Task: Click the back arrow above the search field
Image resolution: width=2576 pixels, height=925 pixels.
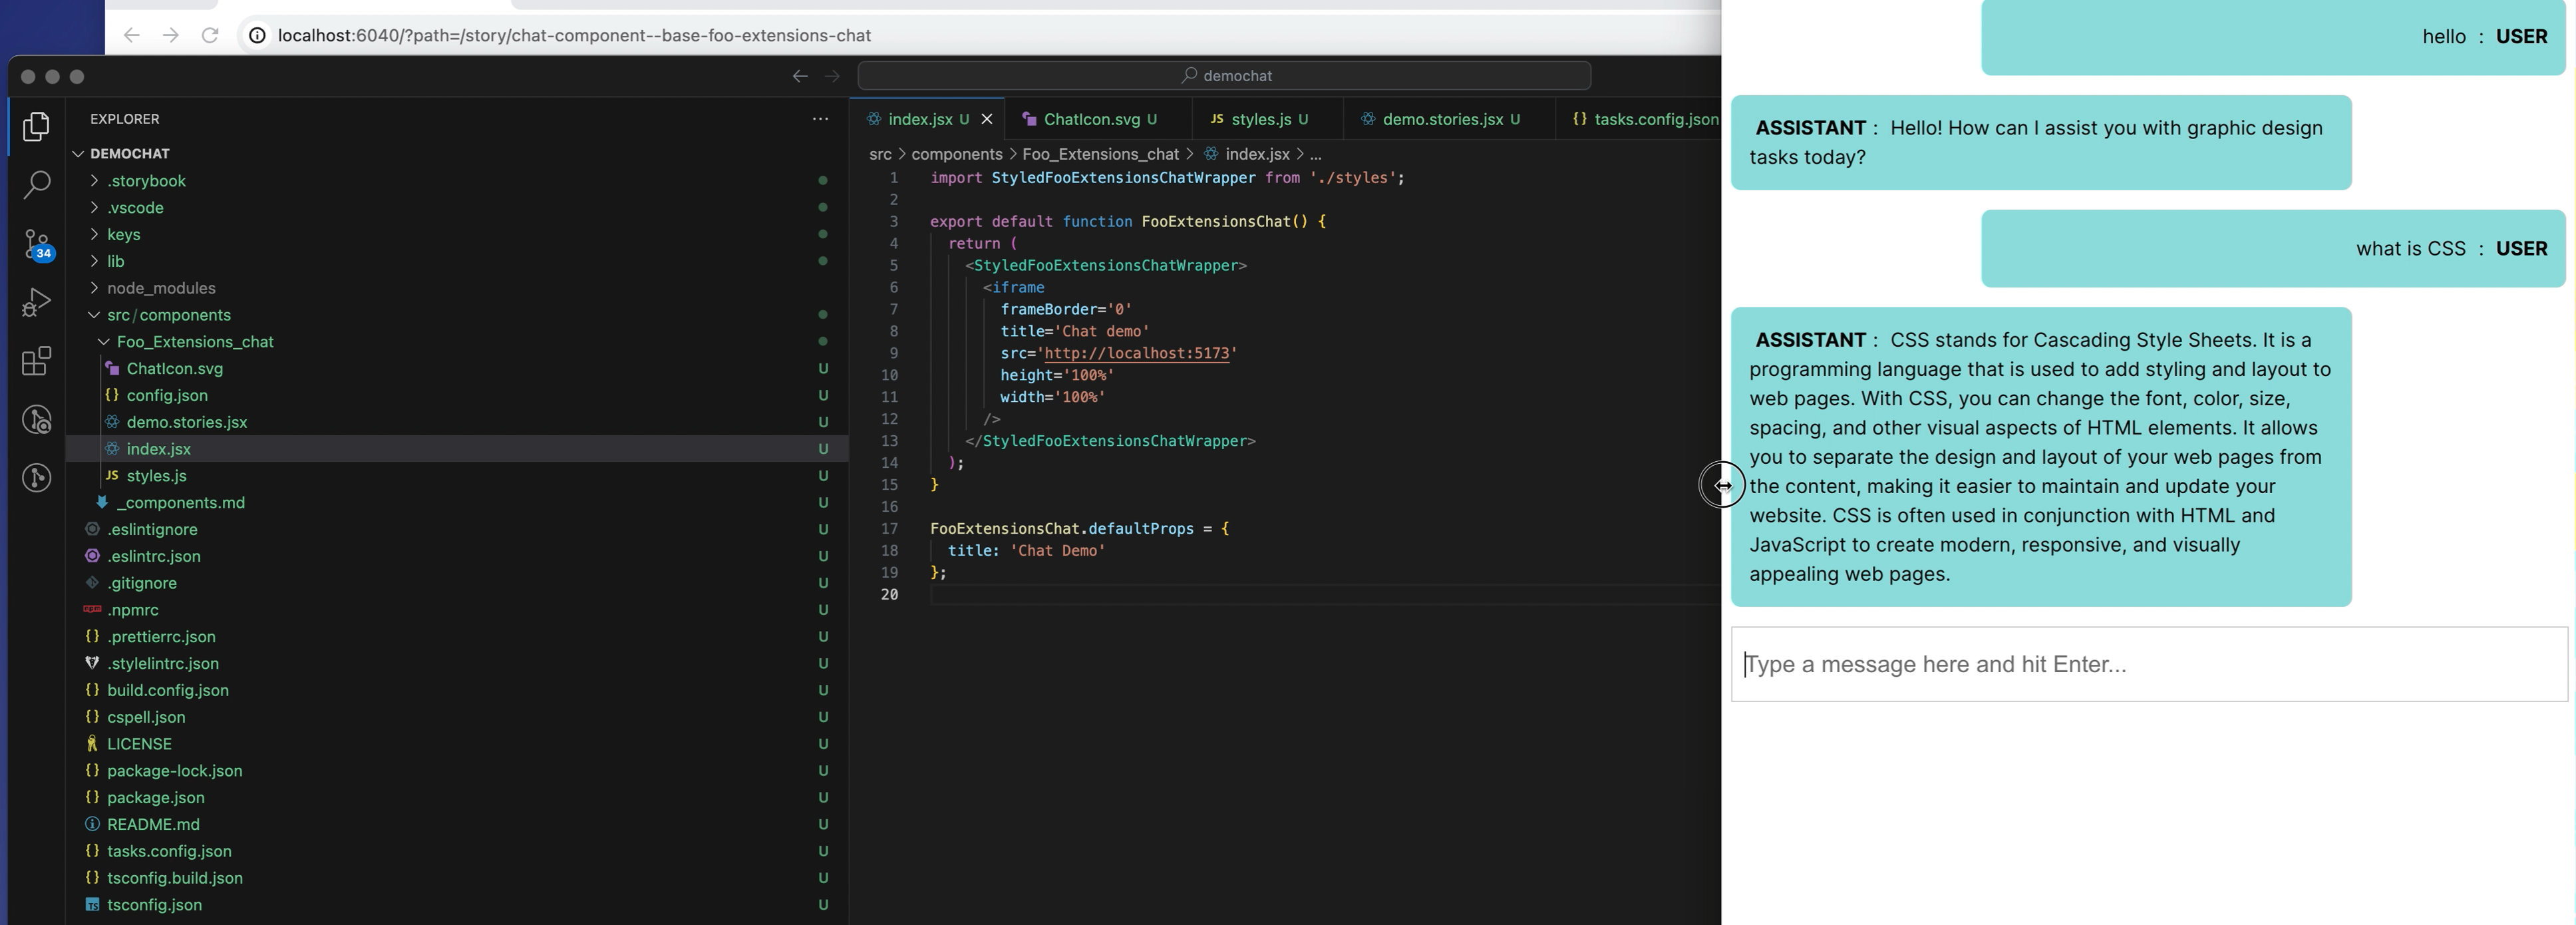Action: 799,75
